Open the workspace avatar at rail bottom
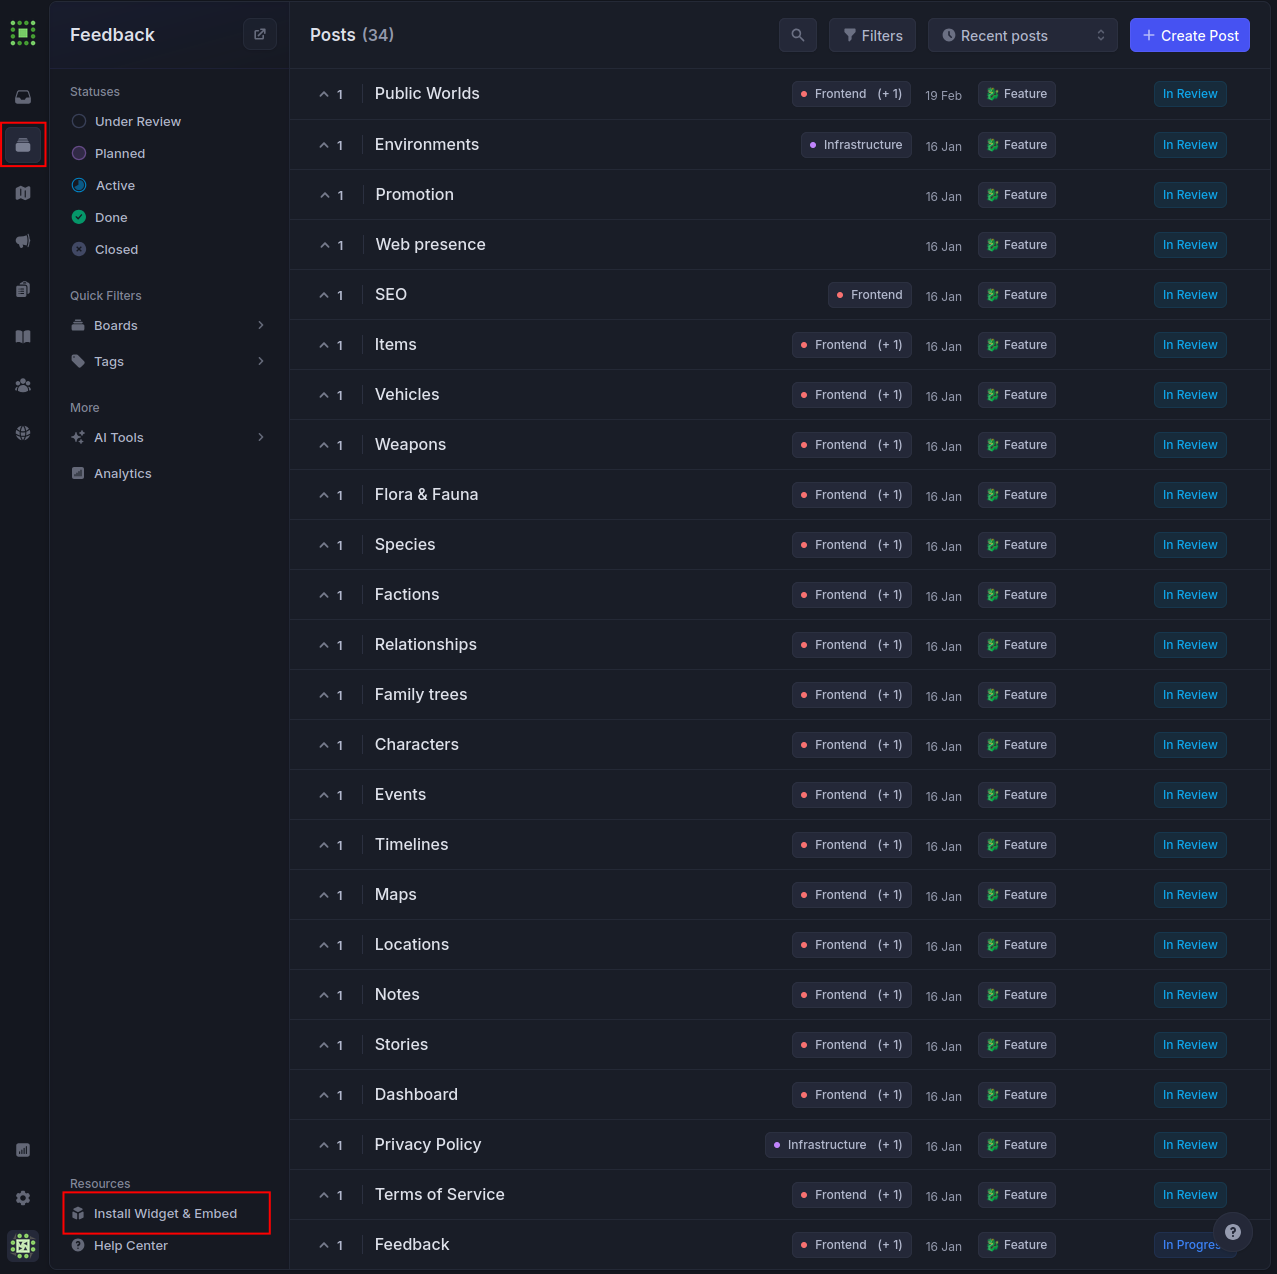This screenshot has height=1274, width=1277. (x=23, y=1246)
